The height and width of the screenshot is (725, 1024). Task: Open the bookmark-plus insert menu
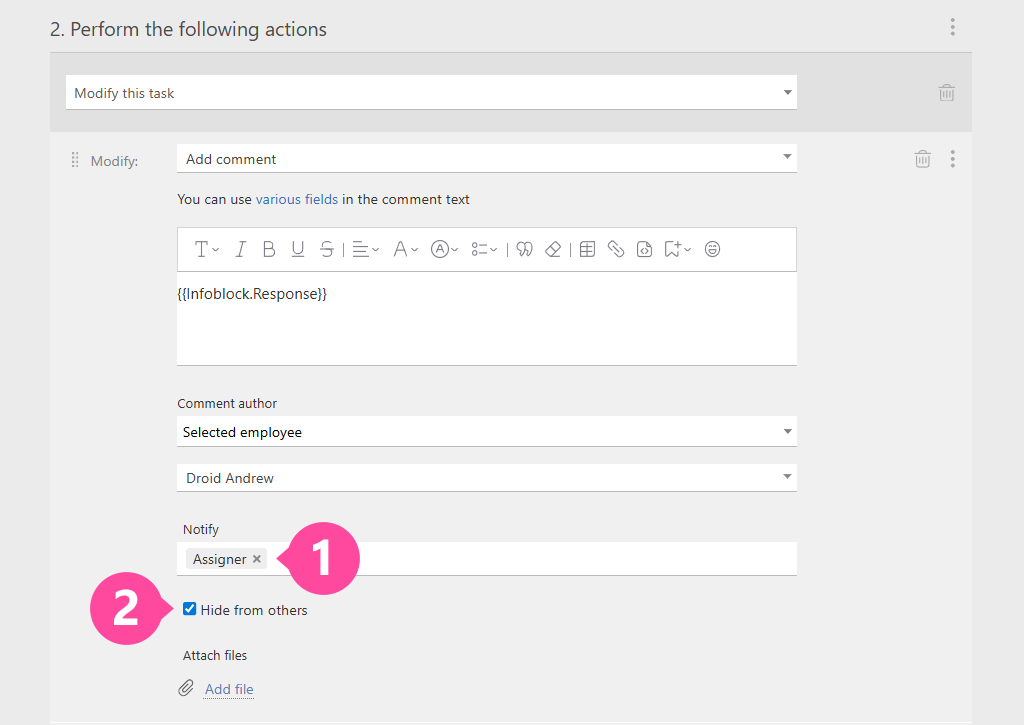point(677,249)
